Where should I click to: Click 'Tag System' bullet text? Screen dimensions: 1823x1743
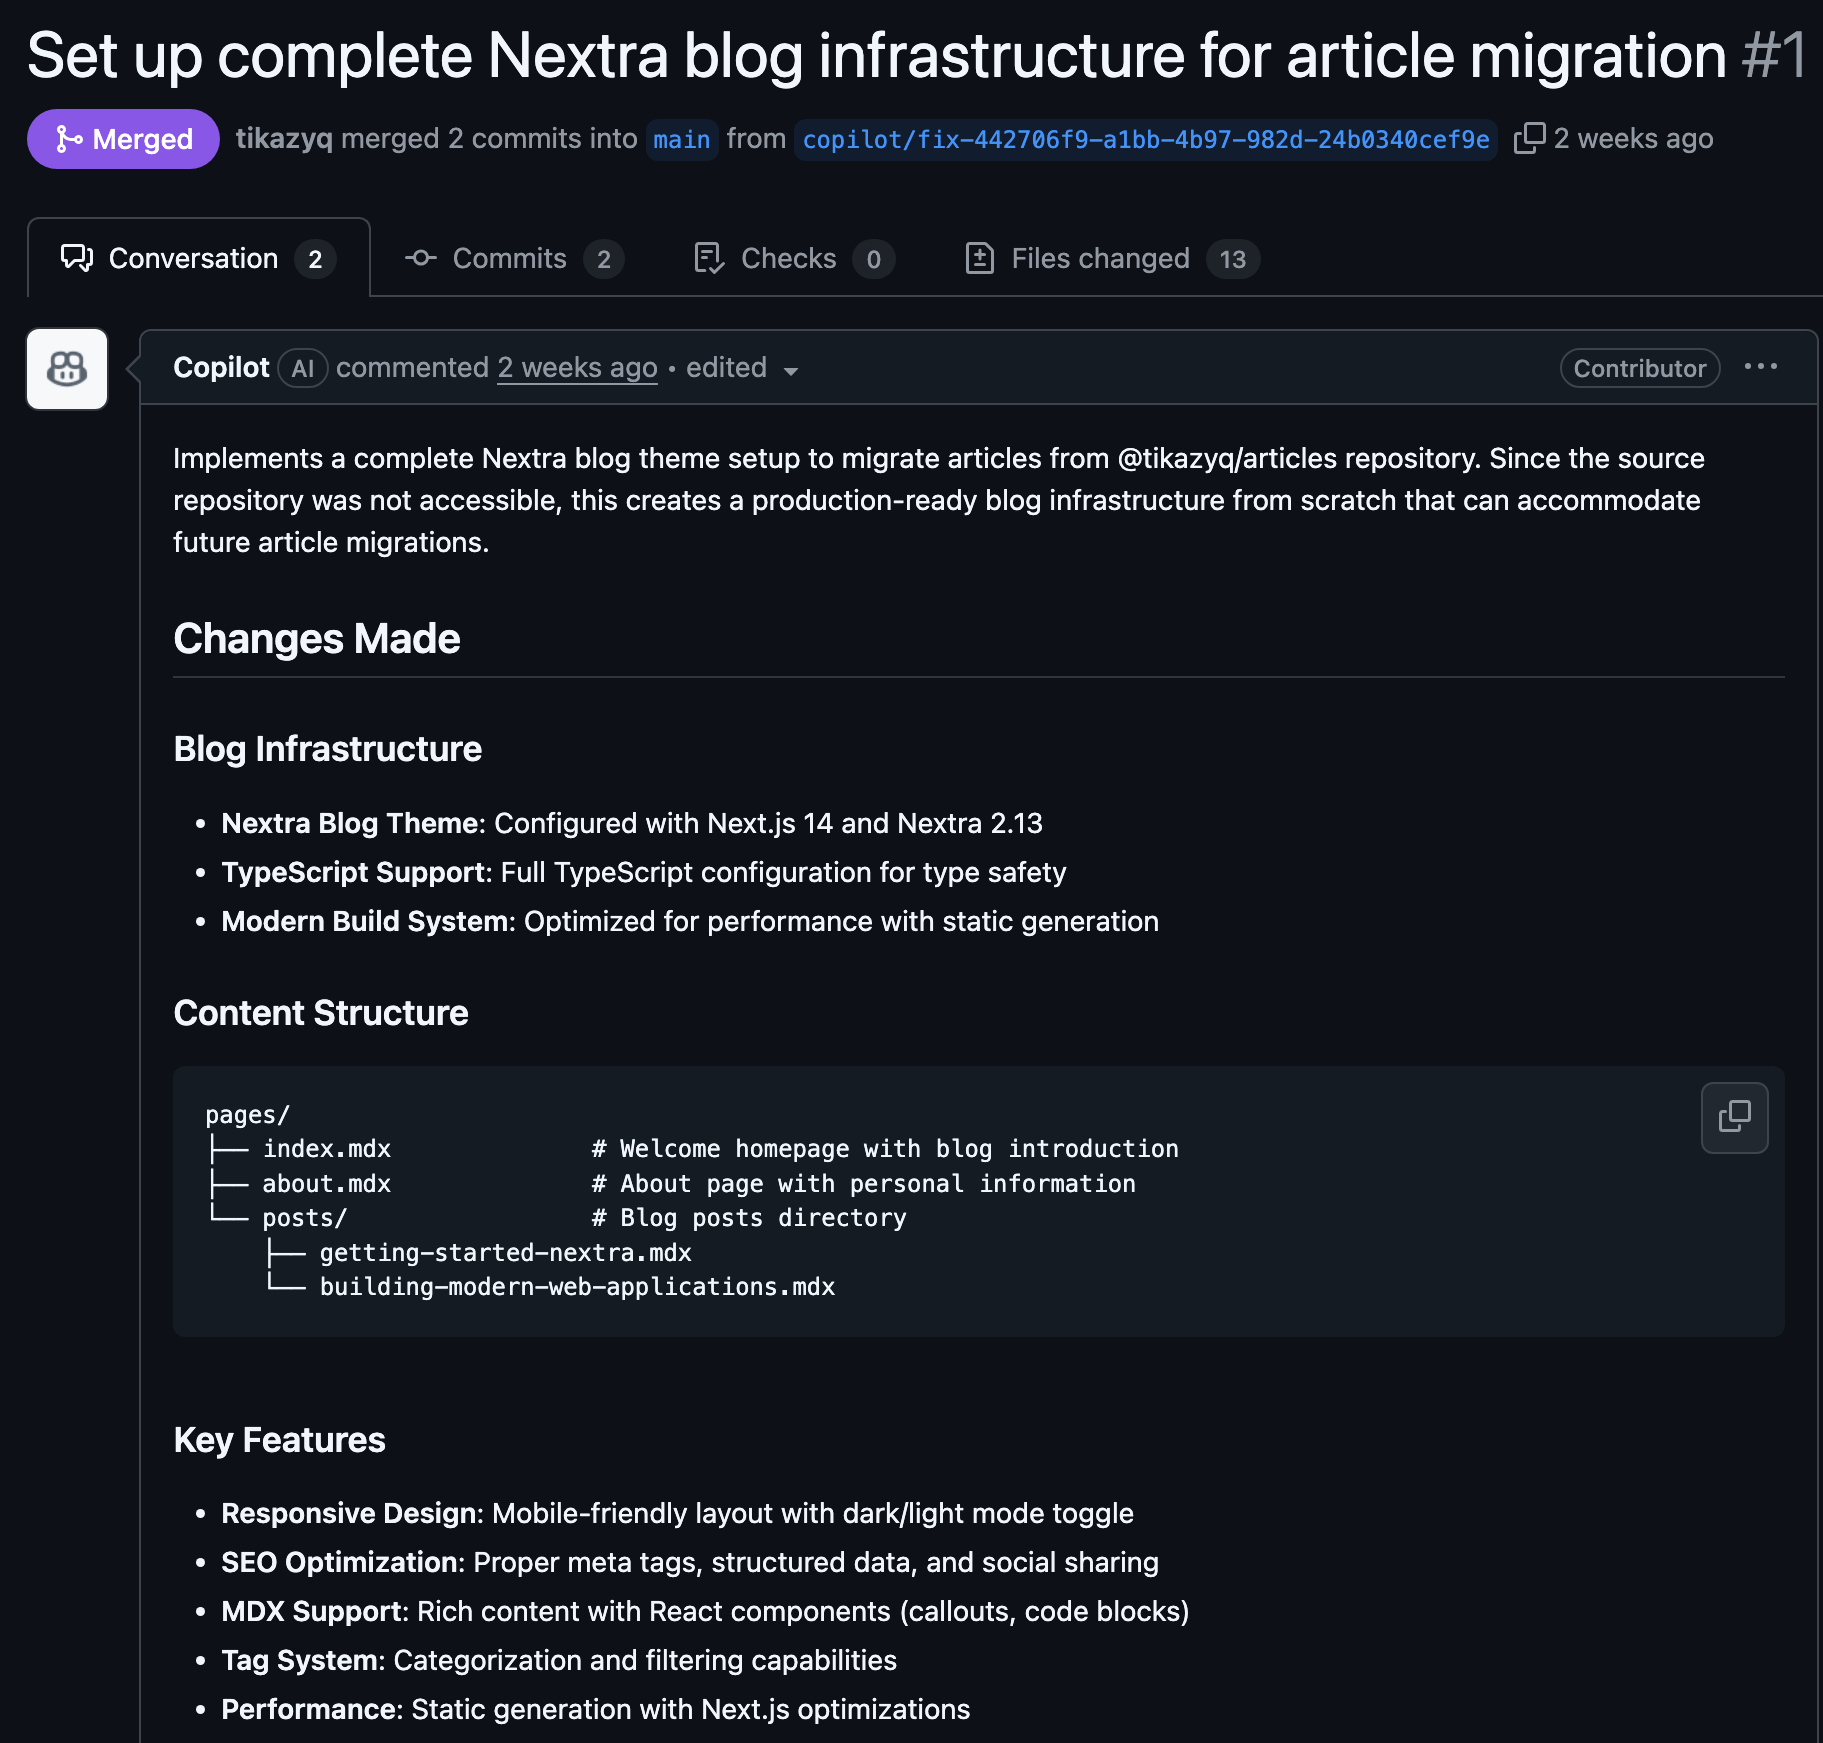(300, 1660)
